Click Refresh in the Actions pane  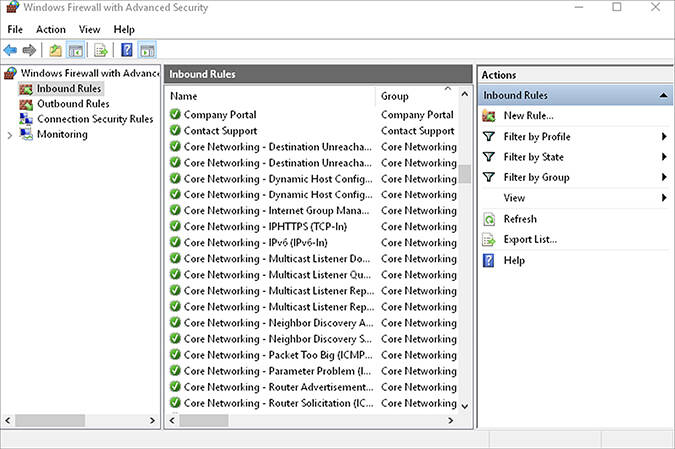[x=520, y=219]
